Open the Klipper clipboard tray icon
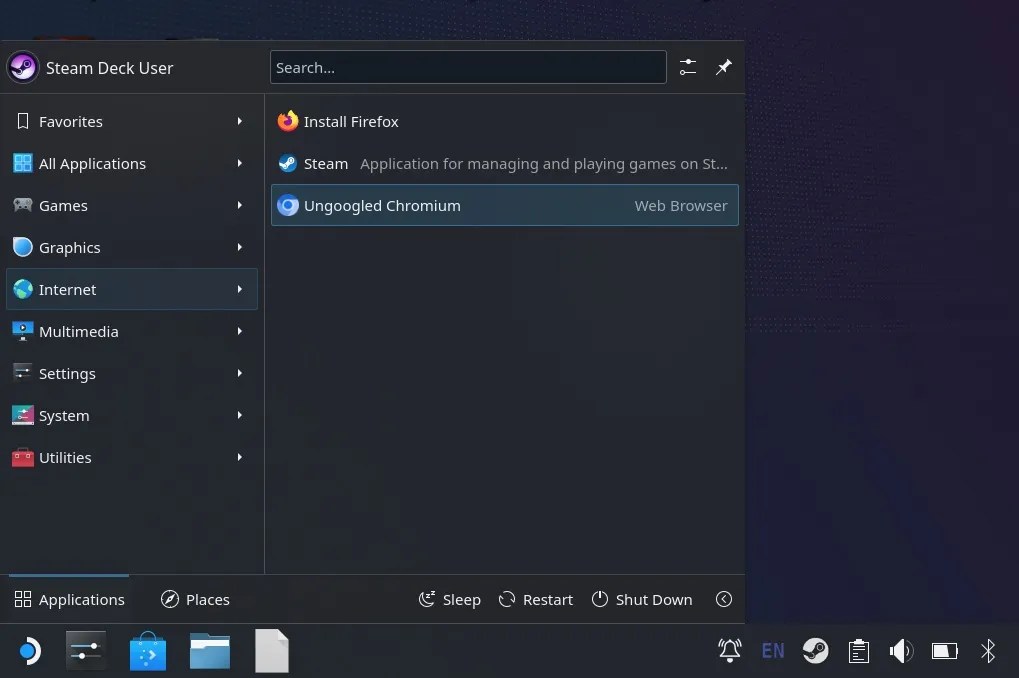Screen dimensions: 1019x678 point(858,651)
